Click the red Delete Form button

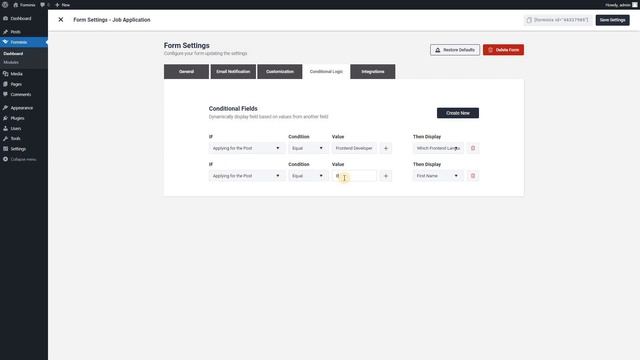pos(503,50)
